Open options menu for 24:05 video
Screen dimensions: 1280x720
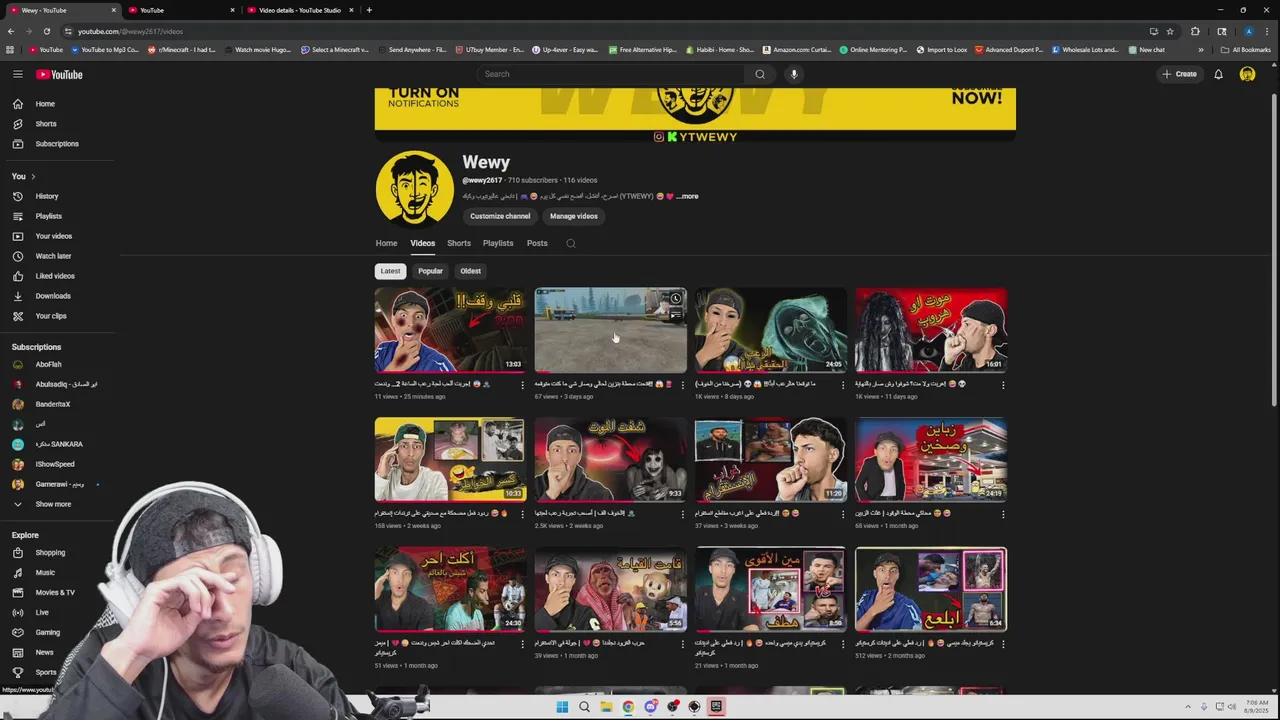click(x=842, y=384)
